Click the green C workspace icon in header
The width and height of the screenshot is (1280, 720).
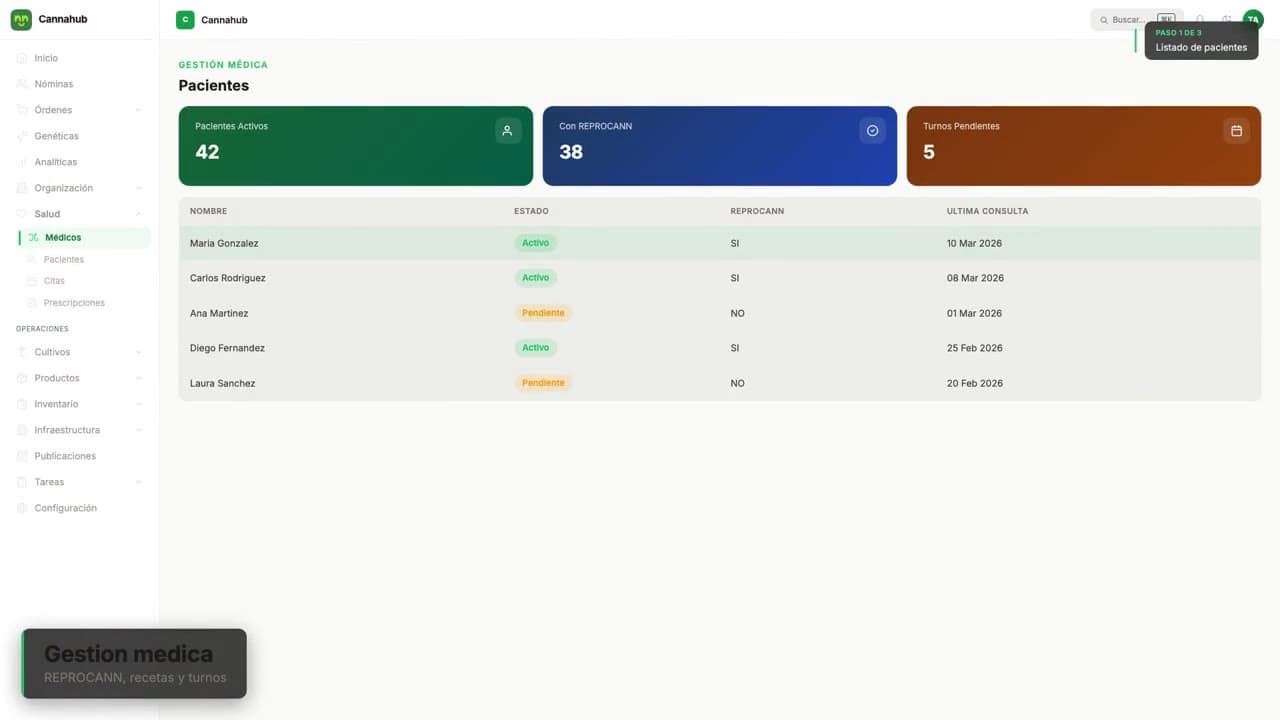point(185,20)
